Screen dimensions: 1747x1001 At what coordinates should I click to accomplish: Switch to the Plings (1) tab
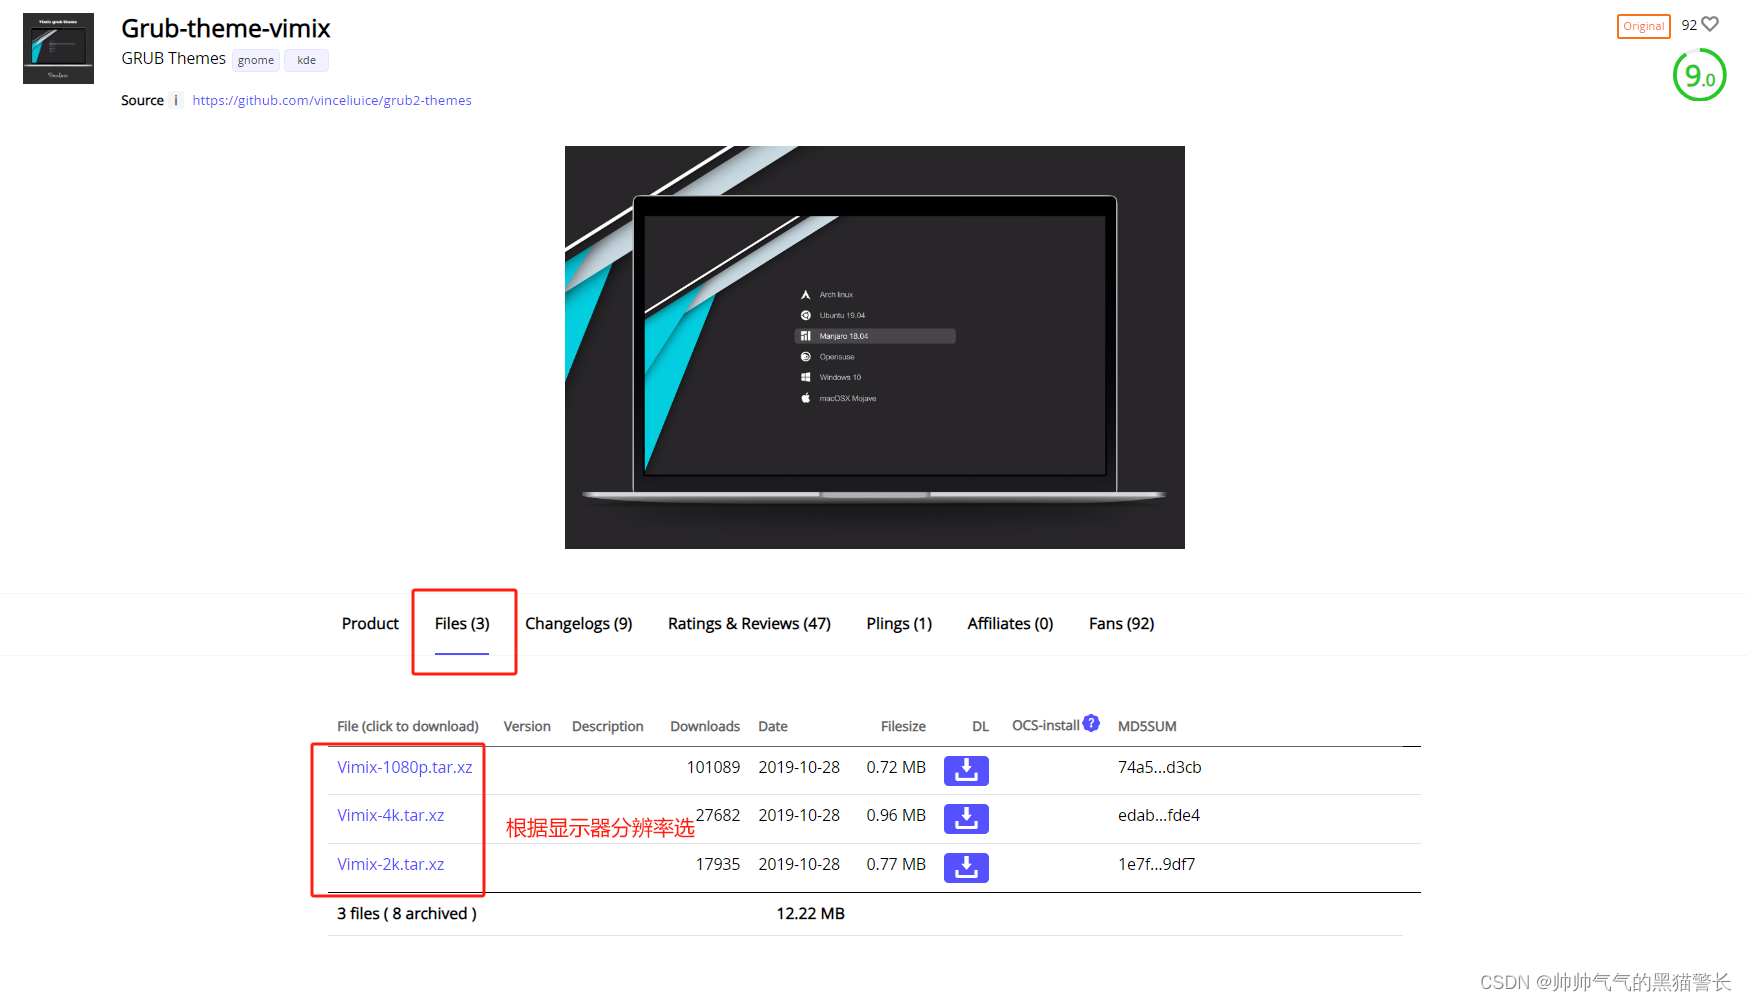click(899, 623)
